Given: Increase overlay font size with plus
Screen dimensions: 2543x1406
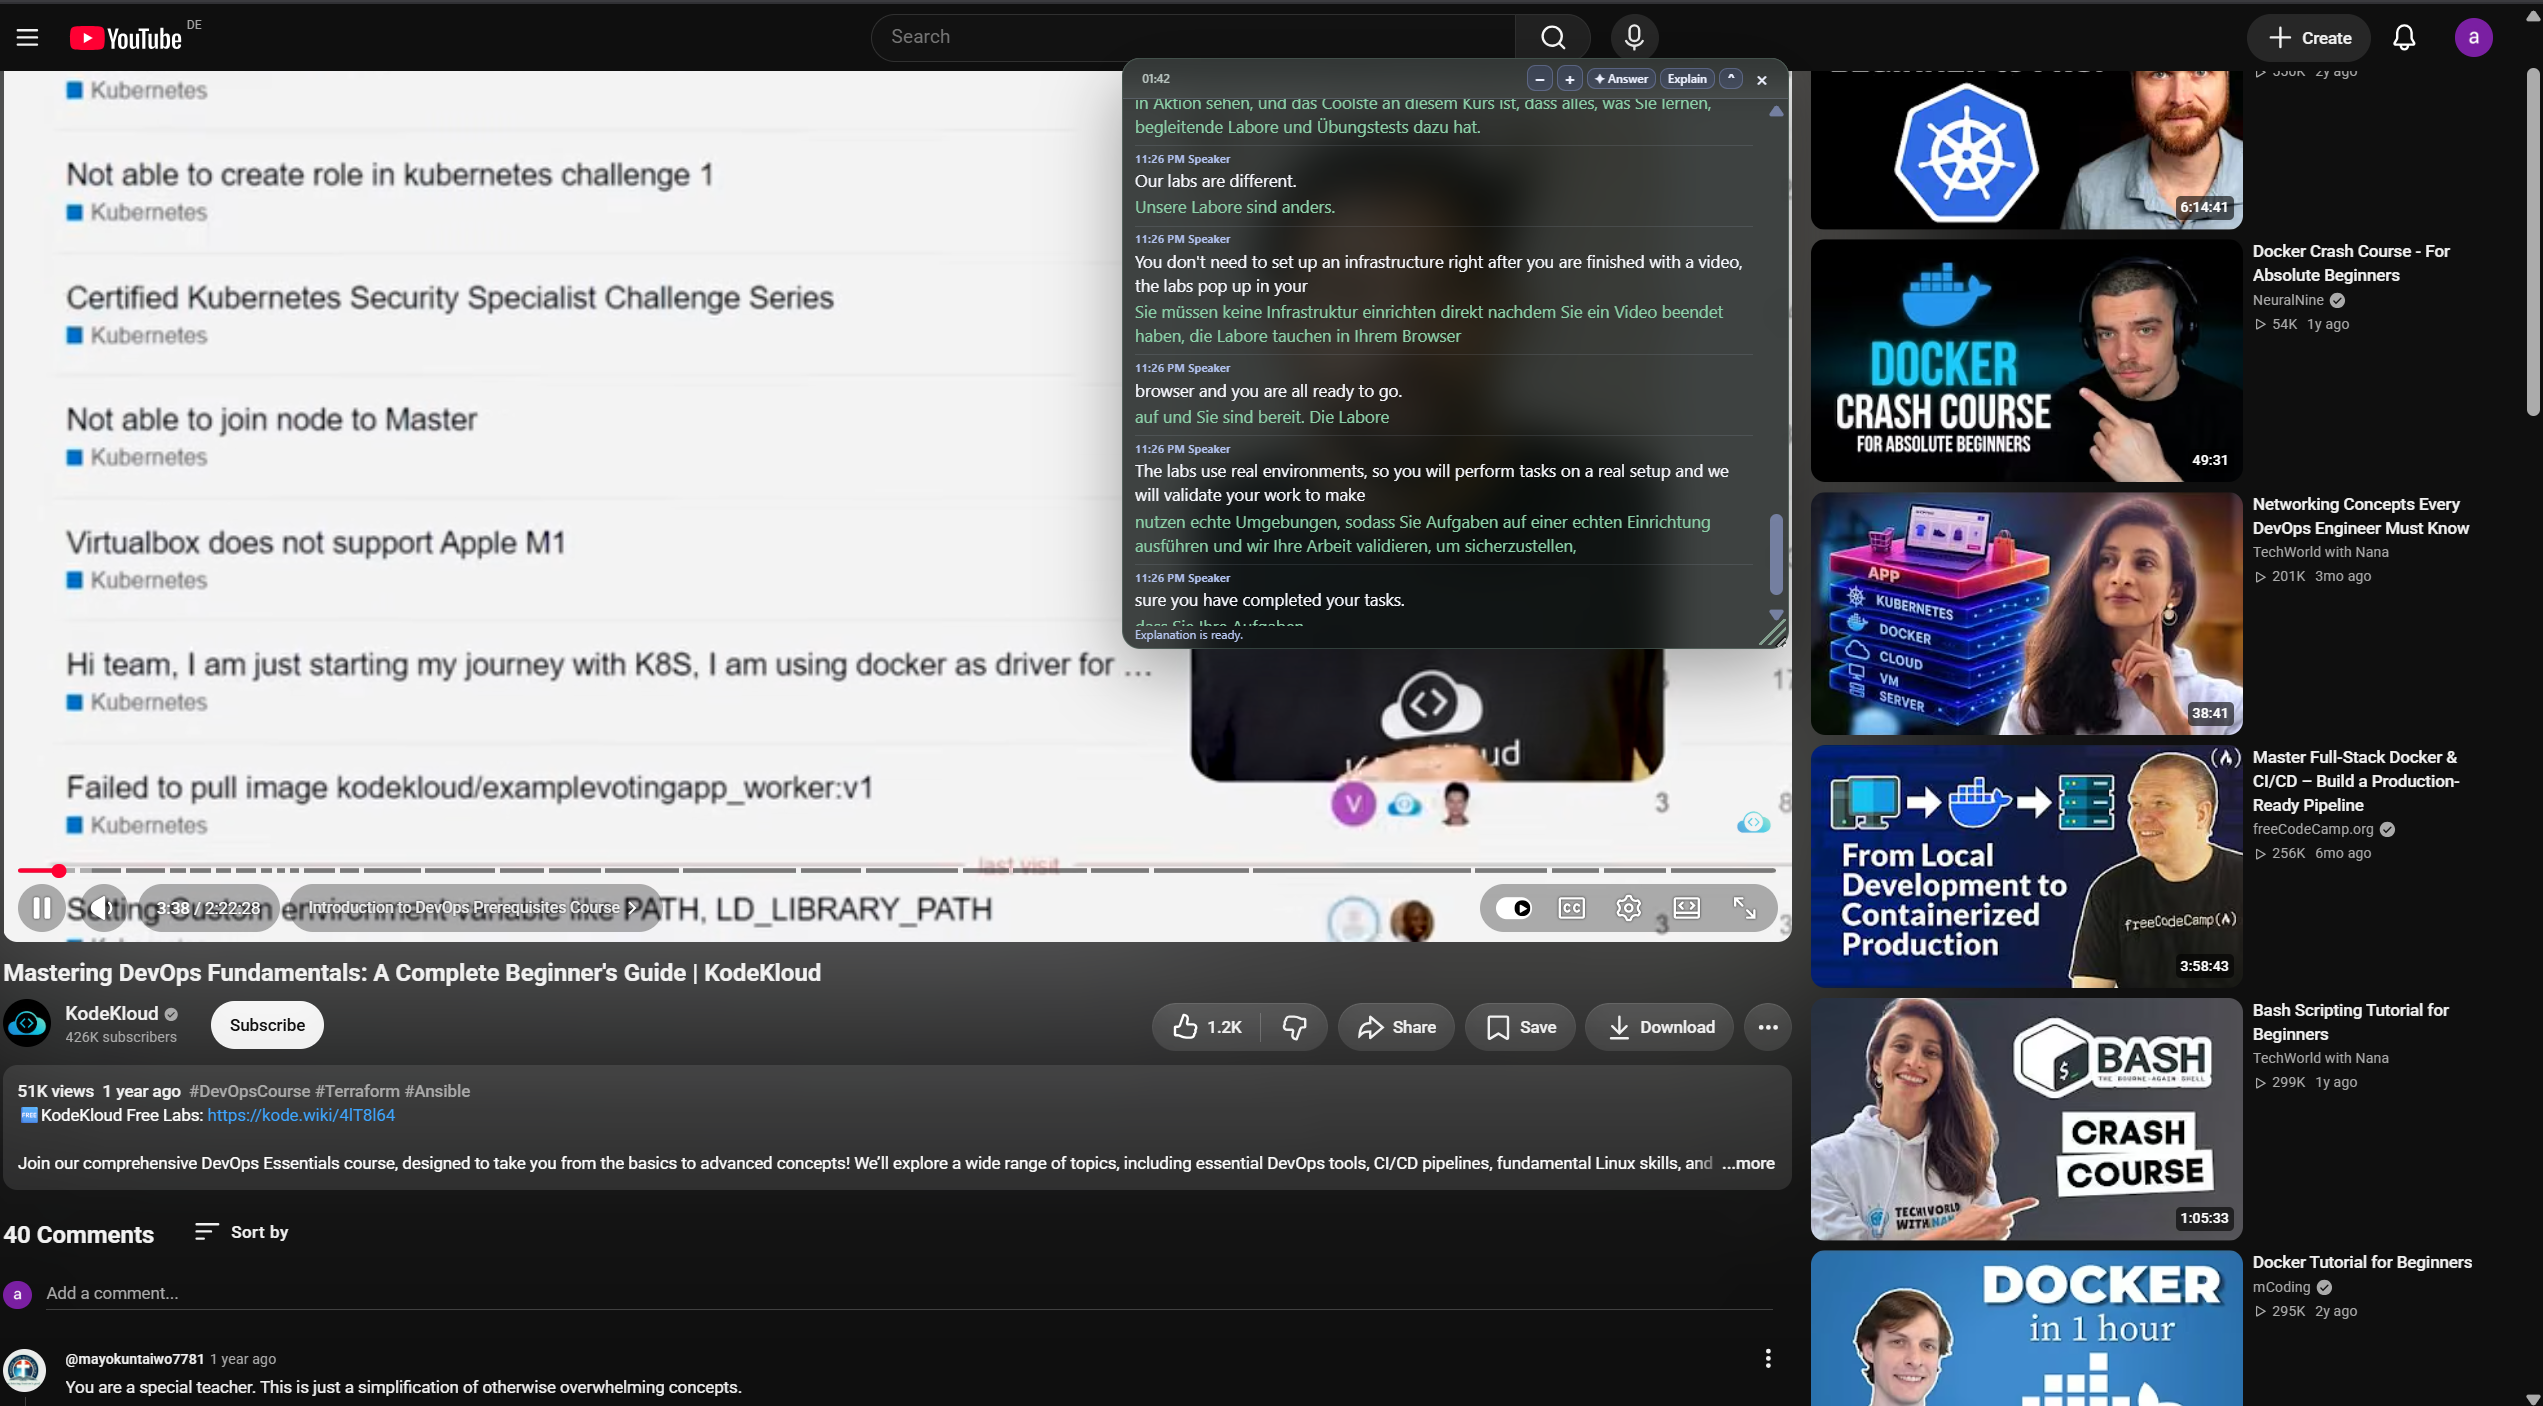Looking at the screenshot, I should click(x=1570, y=79).
